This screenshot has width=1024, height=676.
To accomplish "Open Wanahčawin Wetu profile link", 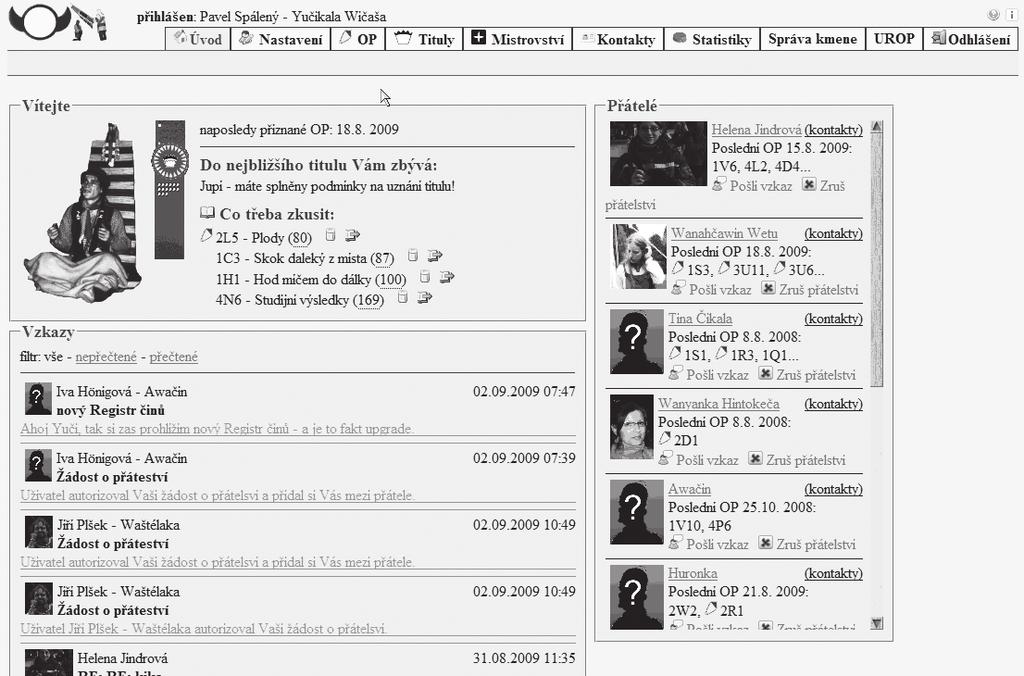I will tap(724, 233).
